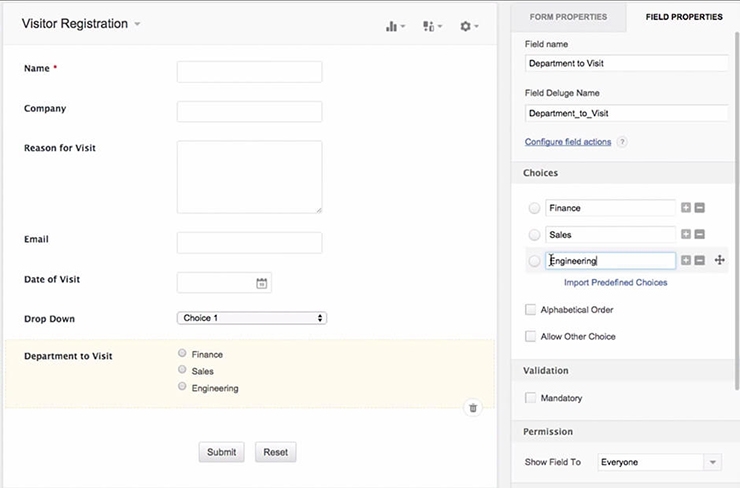The width and height of the screenshot is (740, 488).
Task: Click the Submit button
Action: [x=221, y=452]
